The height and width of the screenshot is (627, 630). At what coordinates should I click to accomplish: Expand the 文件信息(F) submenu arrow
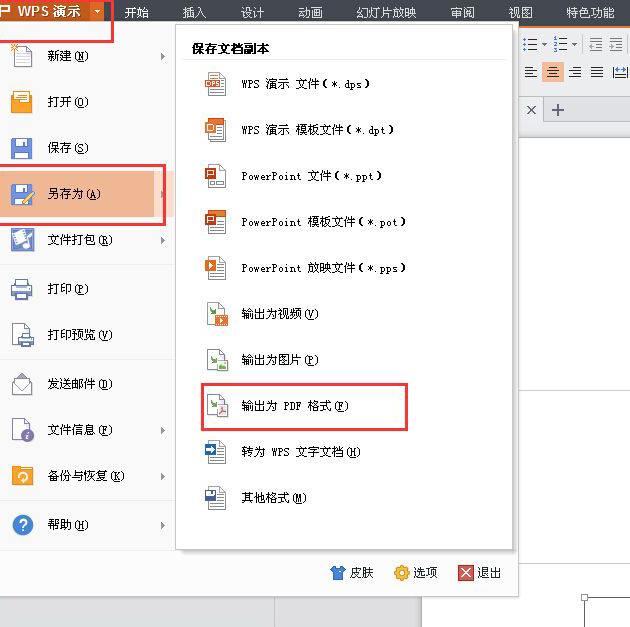click(163, 430)
